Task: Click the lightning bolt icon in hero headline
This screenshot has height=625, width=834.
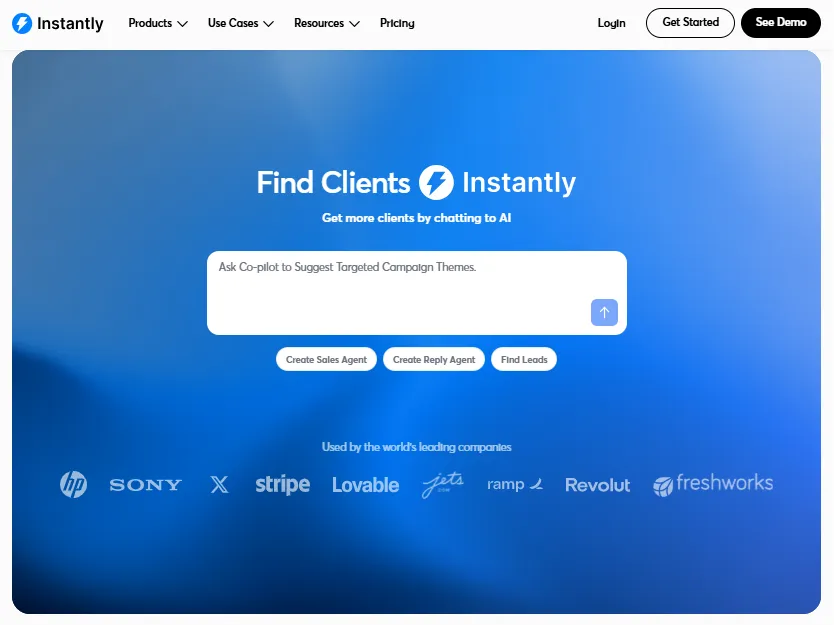Action: (436, 182)
